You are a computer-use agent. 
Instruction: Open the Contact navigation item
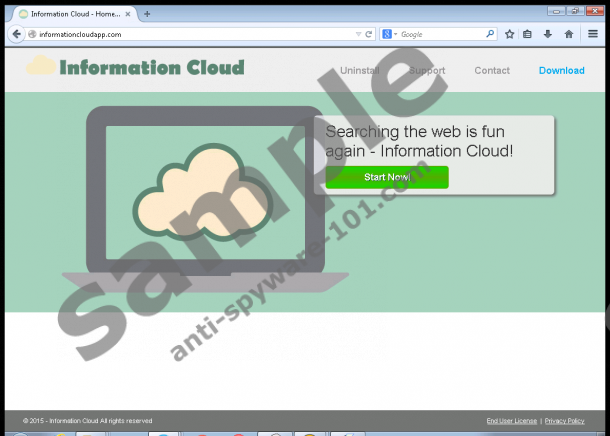click(491, 71)
